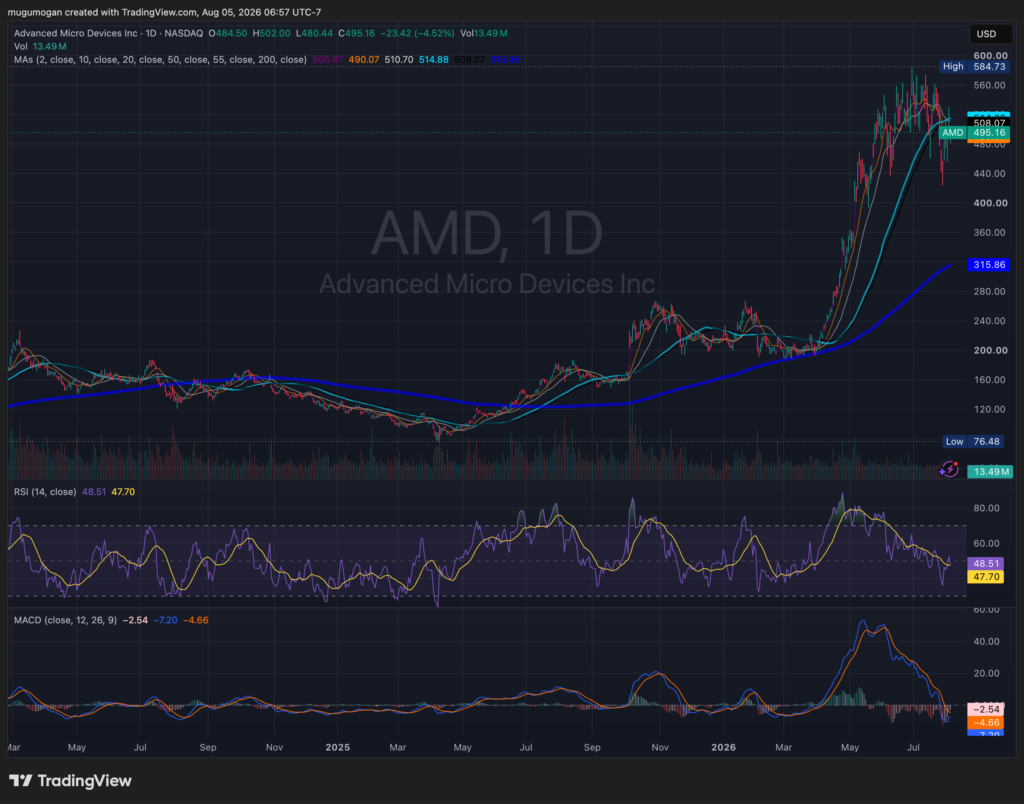The height and width of the screenshot is (804, 1024).
Task: Click the close value C495.16 in legend
Action: [357, 33]
